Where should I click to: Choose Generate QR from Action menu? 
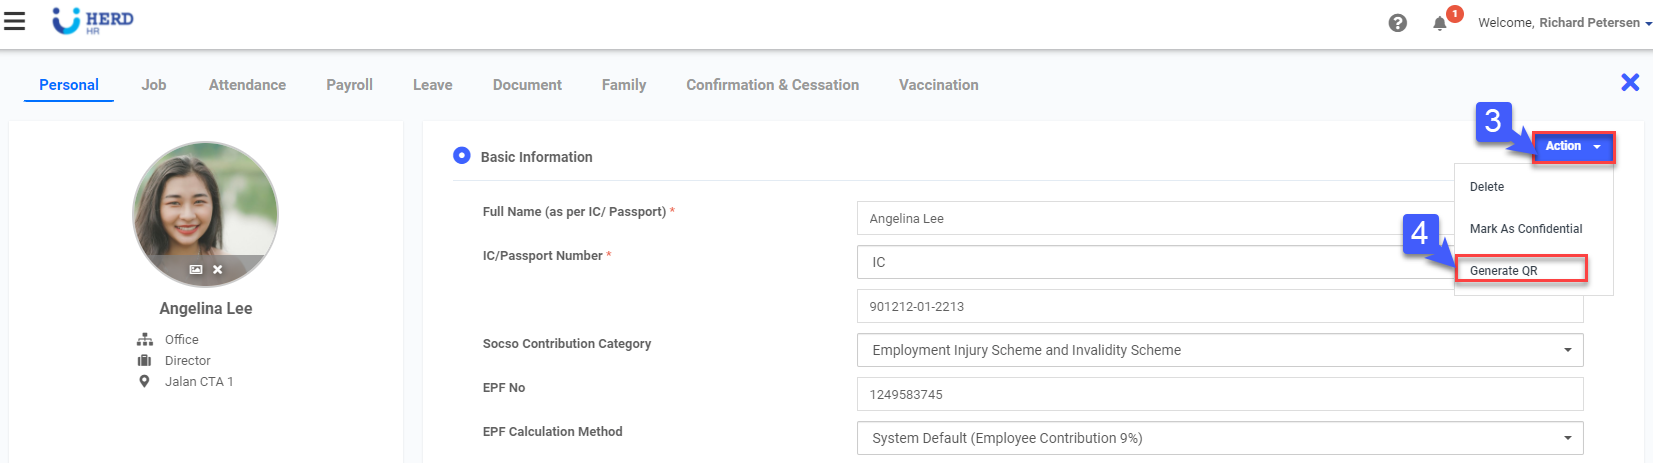pos(1504,271)
